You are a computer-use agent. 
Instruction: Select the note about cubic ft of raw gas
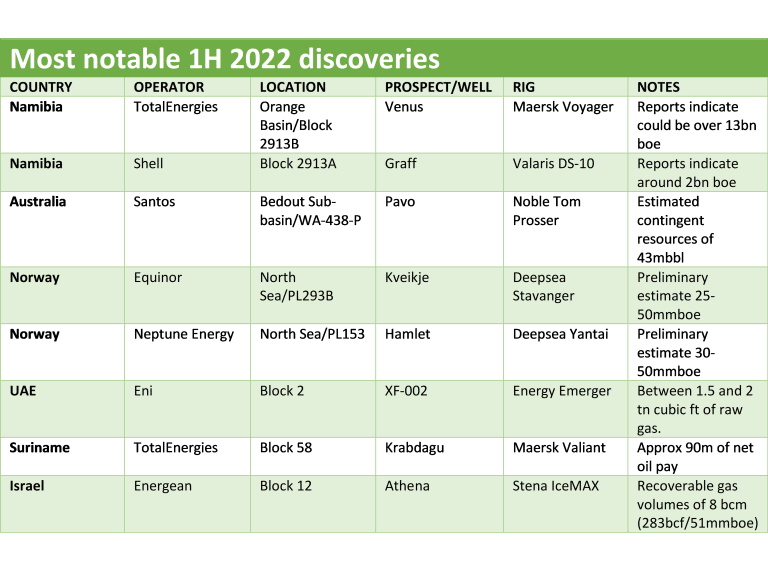pos(695,409)
